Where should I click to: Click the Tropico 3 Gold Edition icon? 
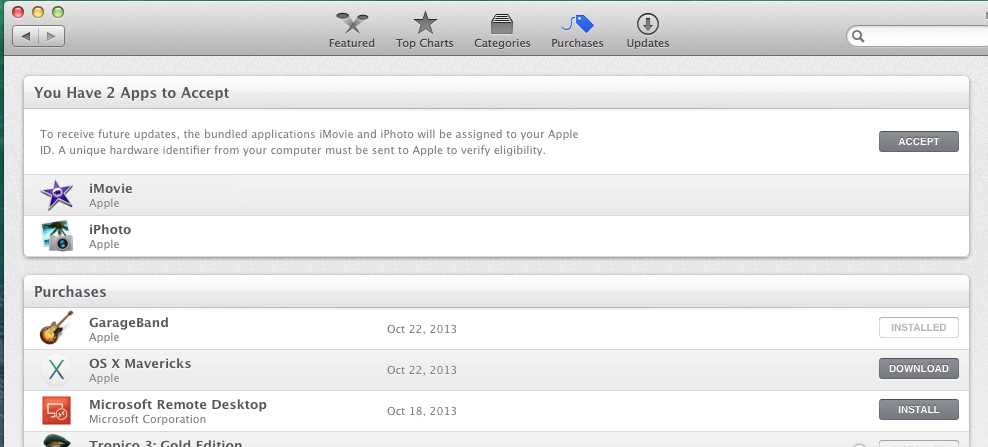click(57, 441)
